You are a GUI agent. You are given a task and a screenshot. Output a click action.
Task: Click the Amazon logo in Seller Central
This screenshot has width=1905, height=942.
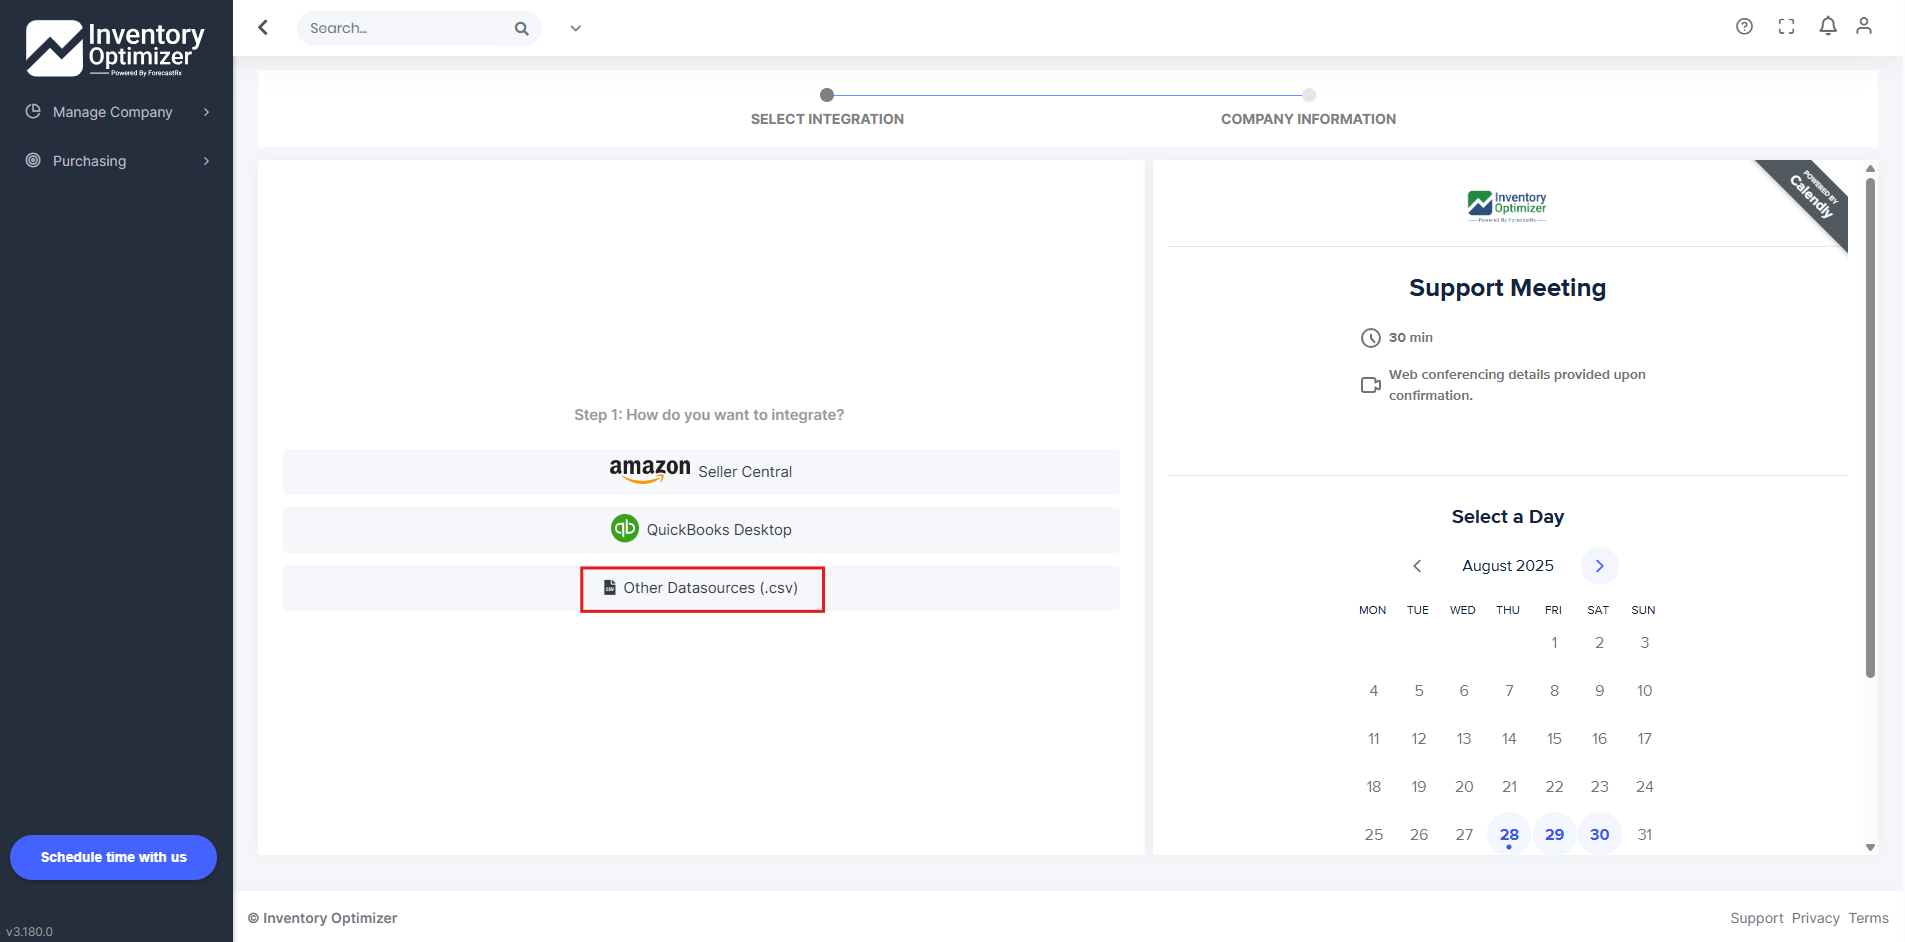[x=650, y=469]
